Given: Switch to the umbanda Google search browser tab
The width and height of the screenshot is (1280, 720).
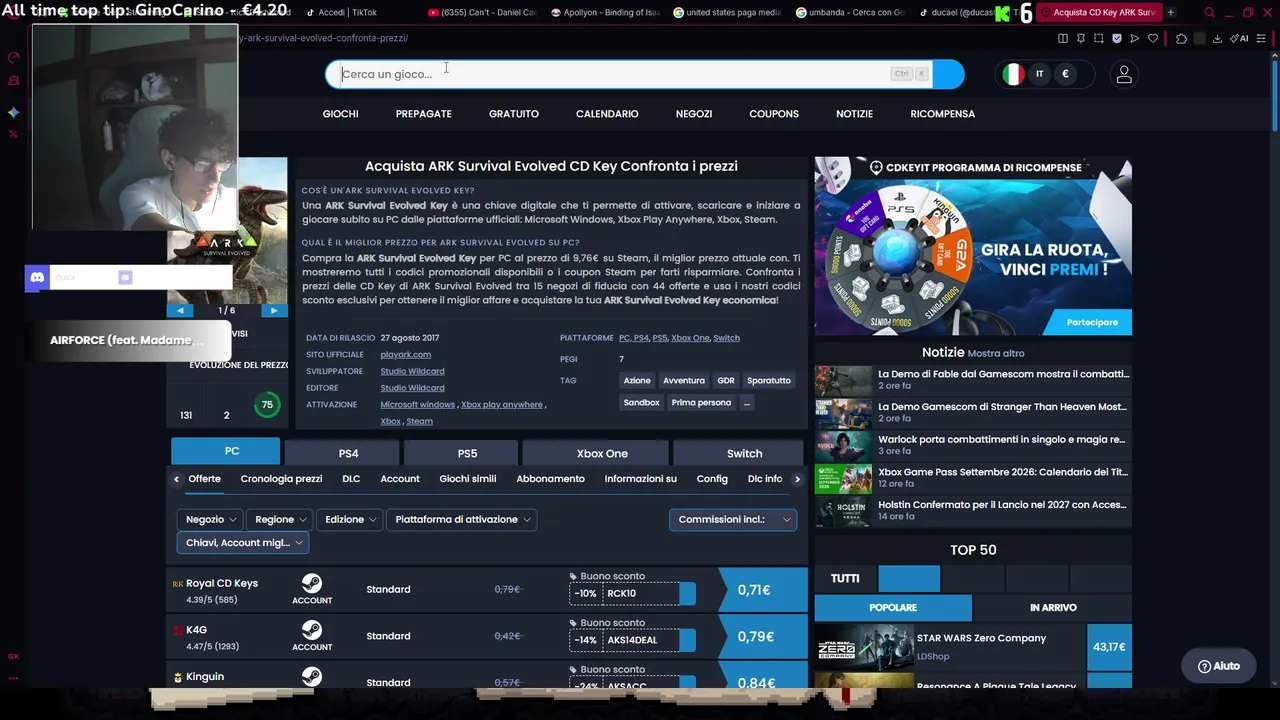Looking at the screenshot, I should pyautogui.click(x=851, y=12).
